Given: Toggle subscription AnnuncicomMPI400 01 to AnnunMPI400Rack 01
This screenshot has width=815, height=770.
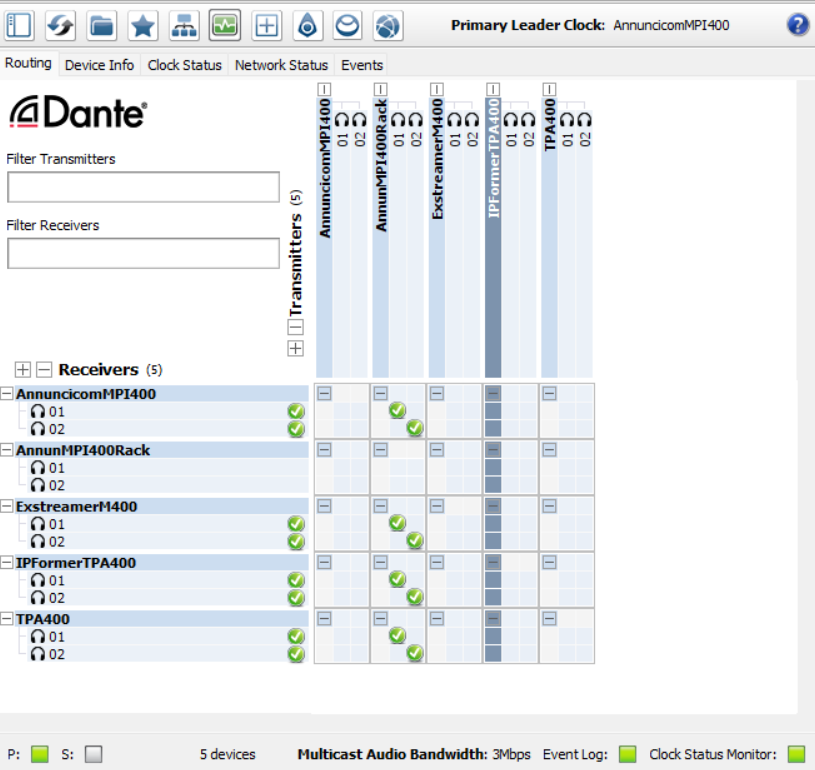Looking at the screenshot, I should [x=397, y=411].
